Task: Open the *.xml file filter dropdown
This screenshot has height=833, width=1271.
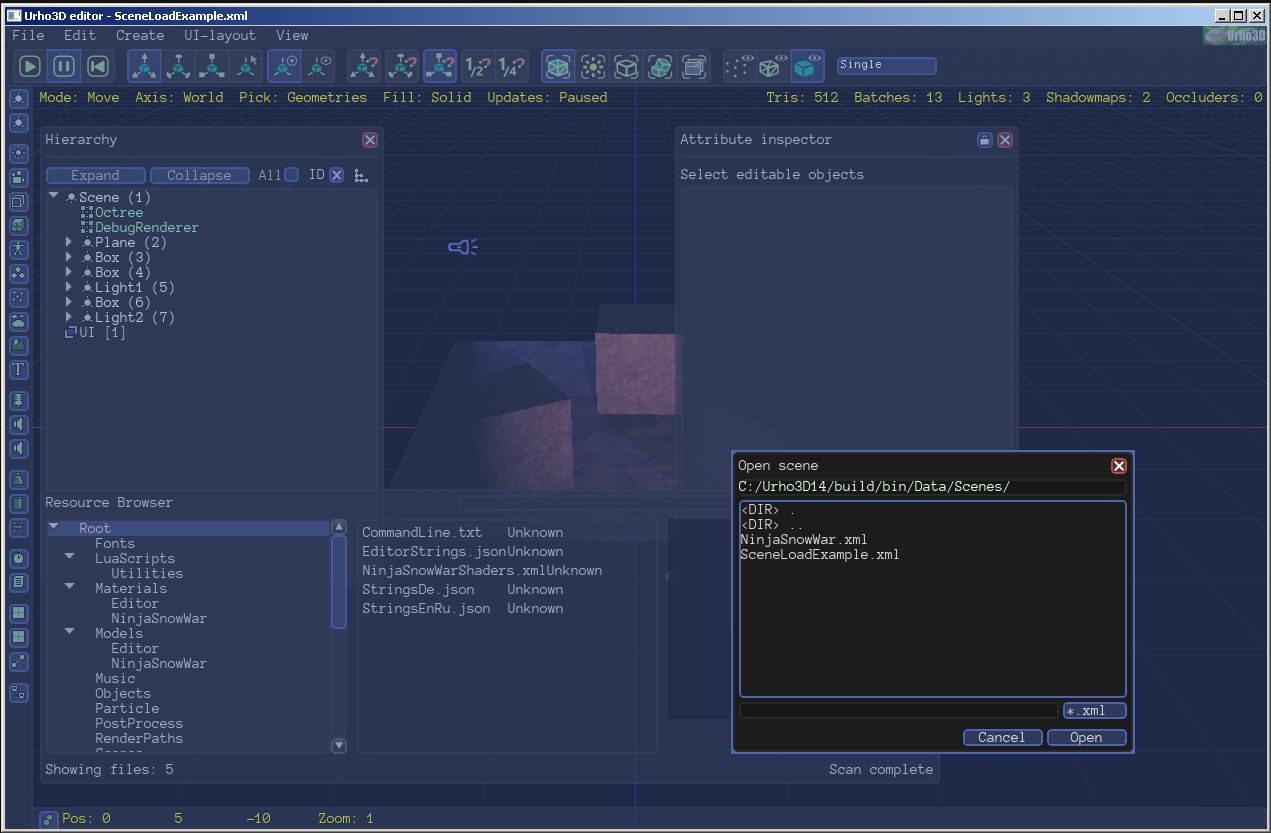Action: point(1094,710)
